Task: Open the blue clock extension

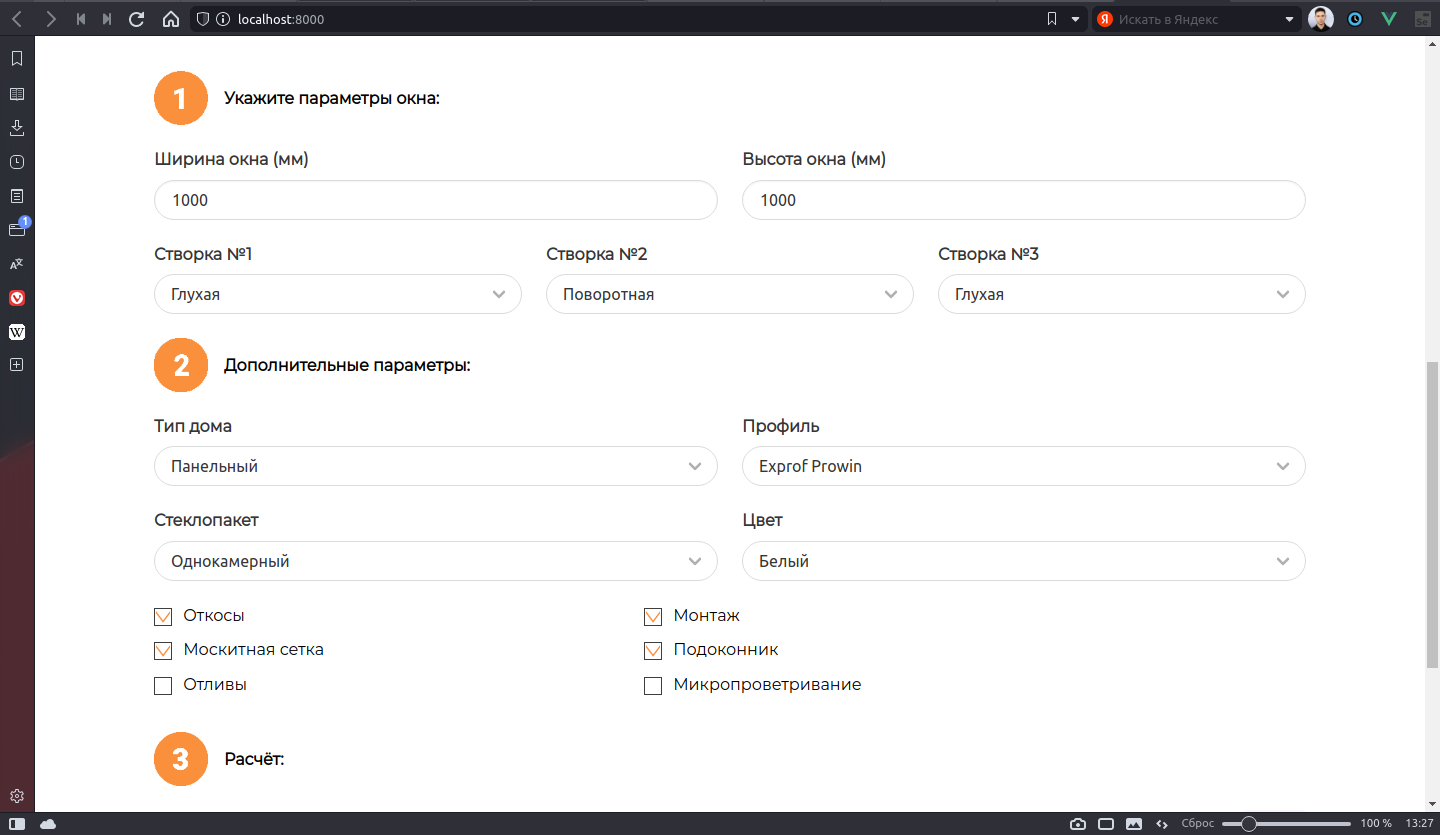Action: tap(1355, 19)
